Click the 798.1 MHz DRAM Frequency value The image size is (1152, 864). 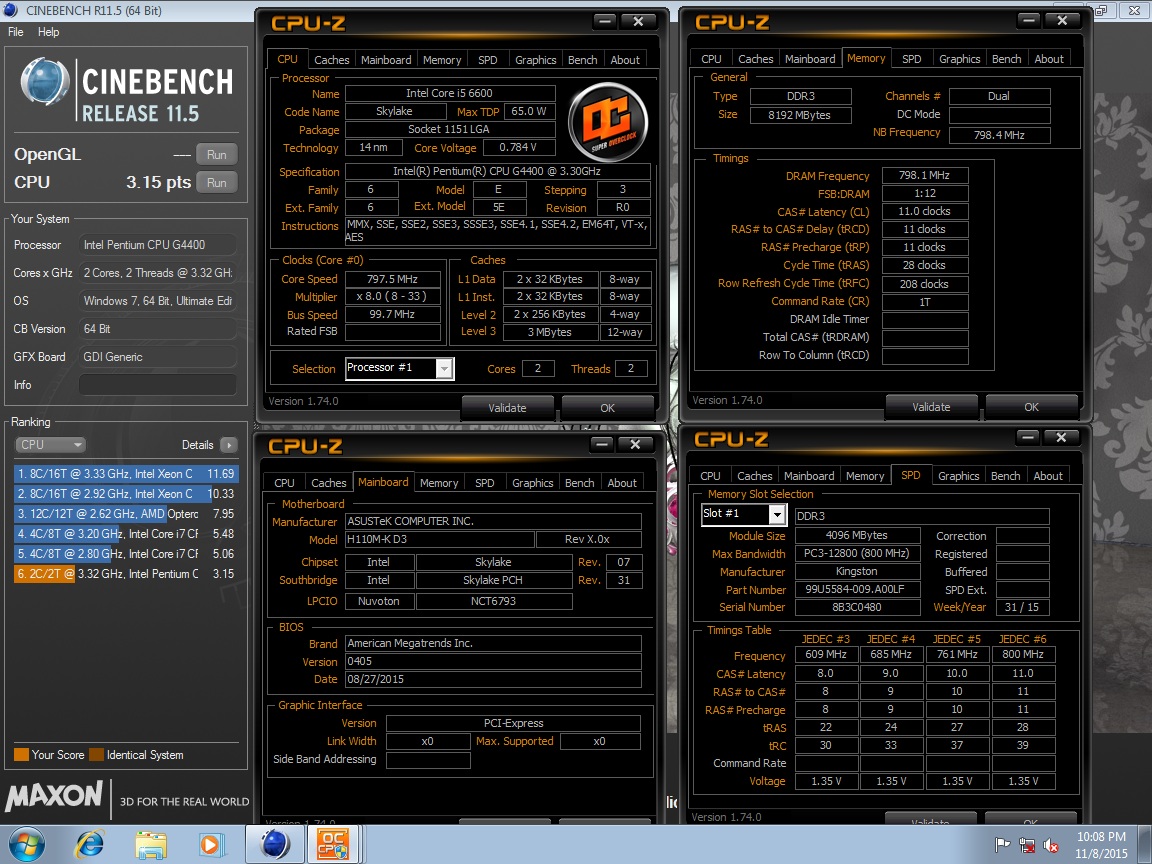point(924,175)
